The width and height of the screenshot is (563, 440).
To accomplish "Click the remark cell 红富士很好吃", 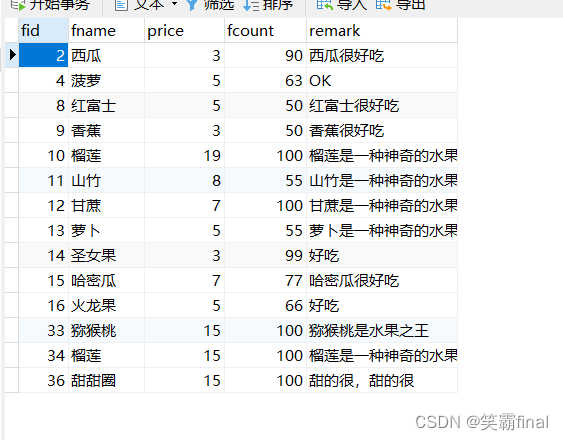I will pos(382,106).
